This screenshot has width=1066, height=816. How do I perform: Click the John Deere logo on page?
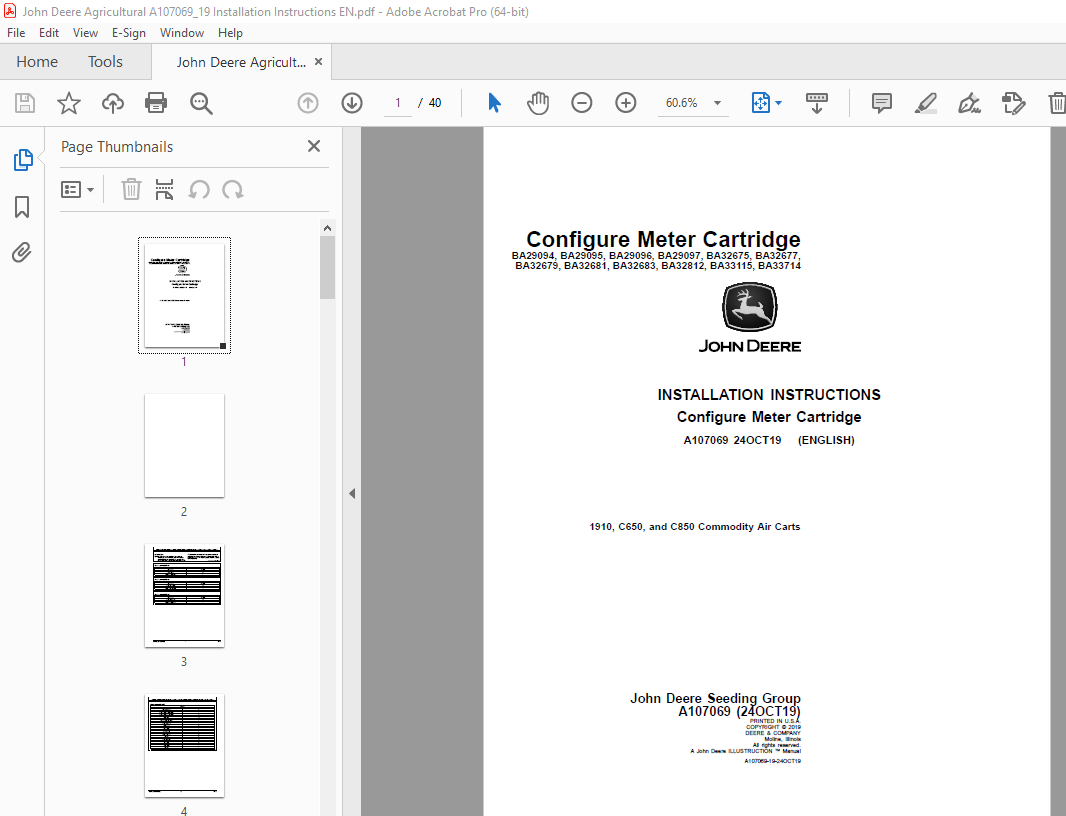(749, 318)
